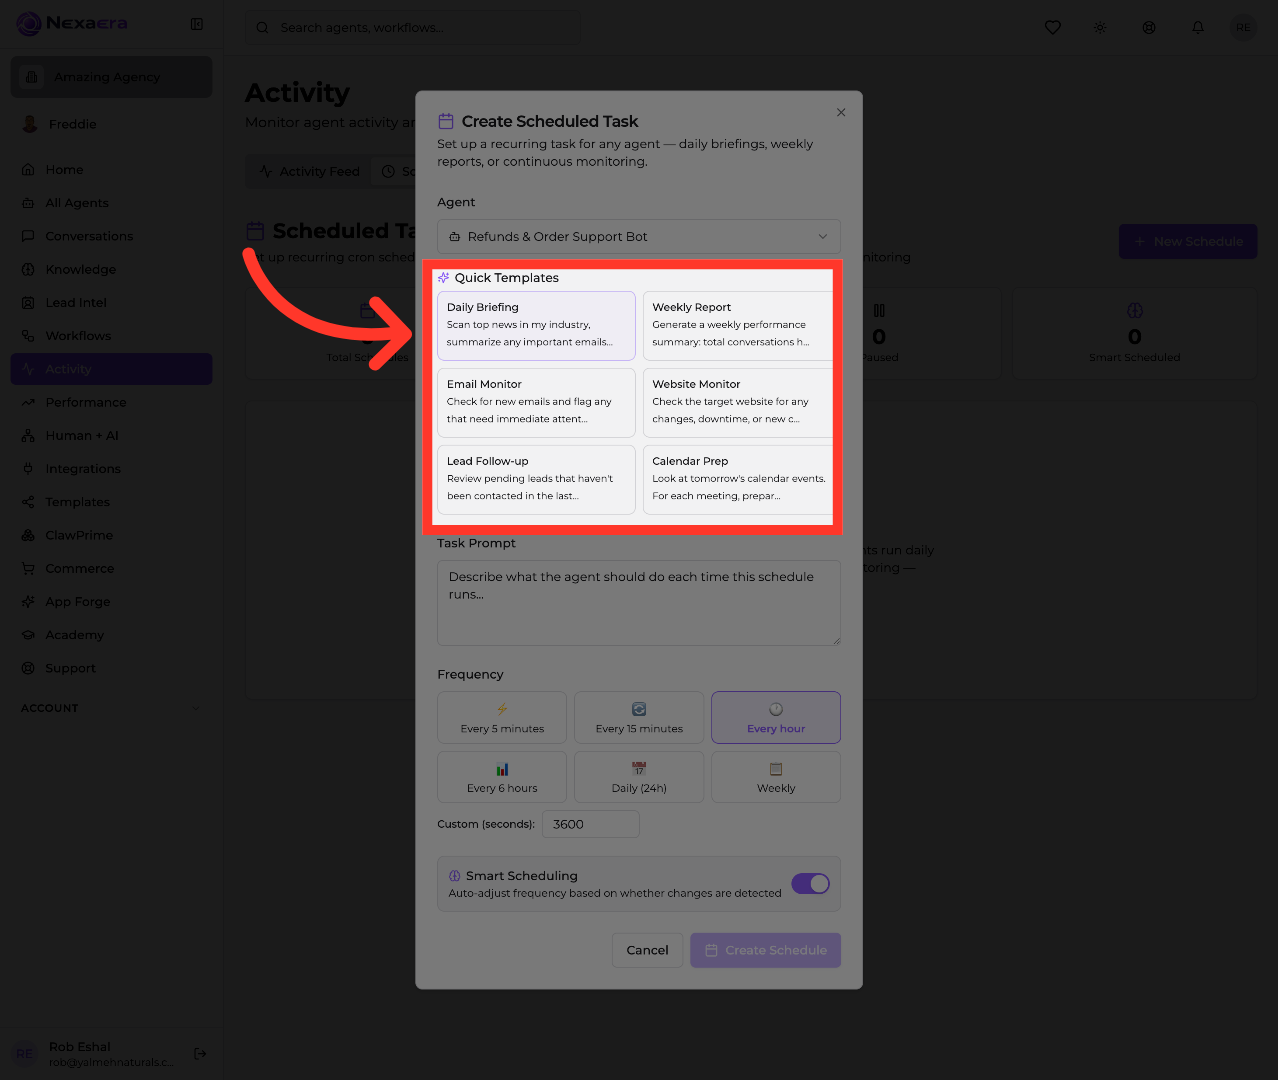Collapse the sidebar panel icon
Image resolution: width=1278 pixels, height=1080 pixels.
(x=197, y=24)
